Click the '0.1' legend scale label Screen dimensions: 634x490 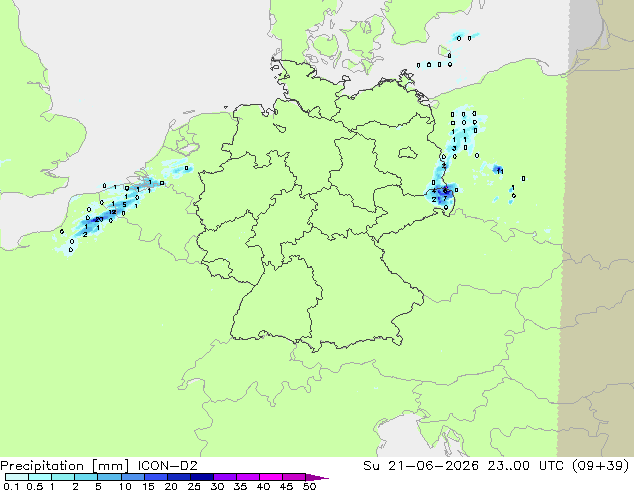tap(11, 486)
